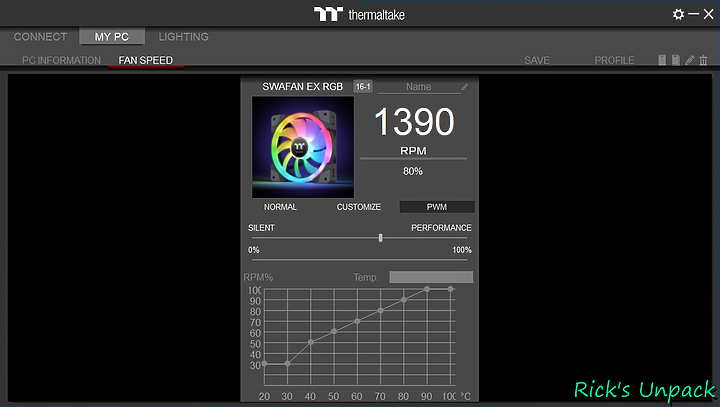Click fan curve point at 50°C
This screenshot has width=720, height=407.
(x=334, y=331)
